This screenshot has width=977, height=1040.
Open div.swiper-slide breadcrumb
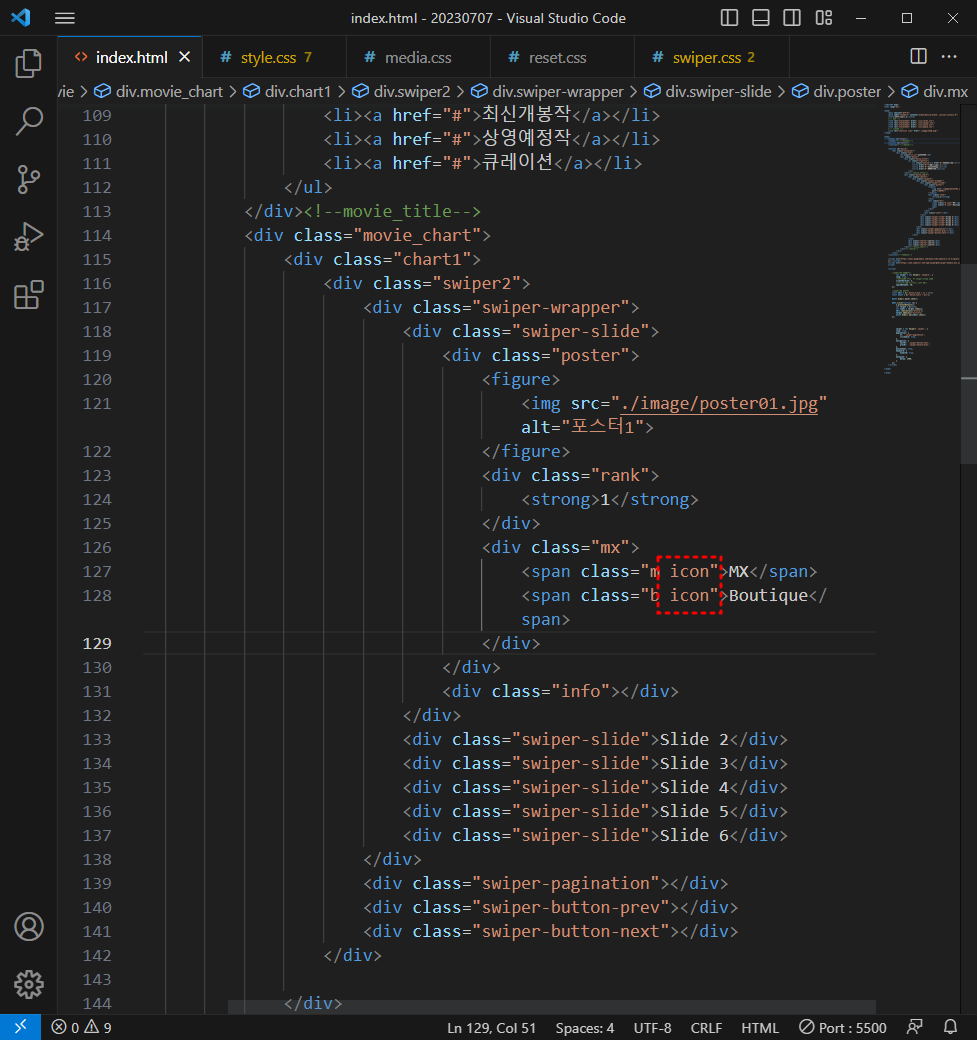pyautogui.click(x=708, y=92)
